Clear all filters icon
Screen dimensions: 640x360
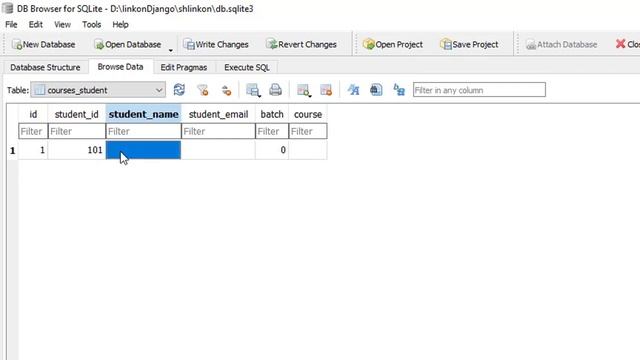(202, 90)
